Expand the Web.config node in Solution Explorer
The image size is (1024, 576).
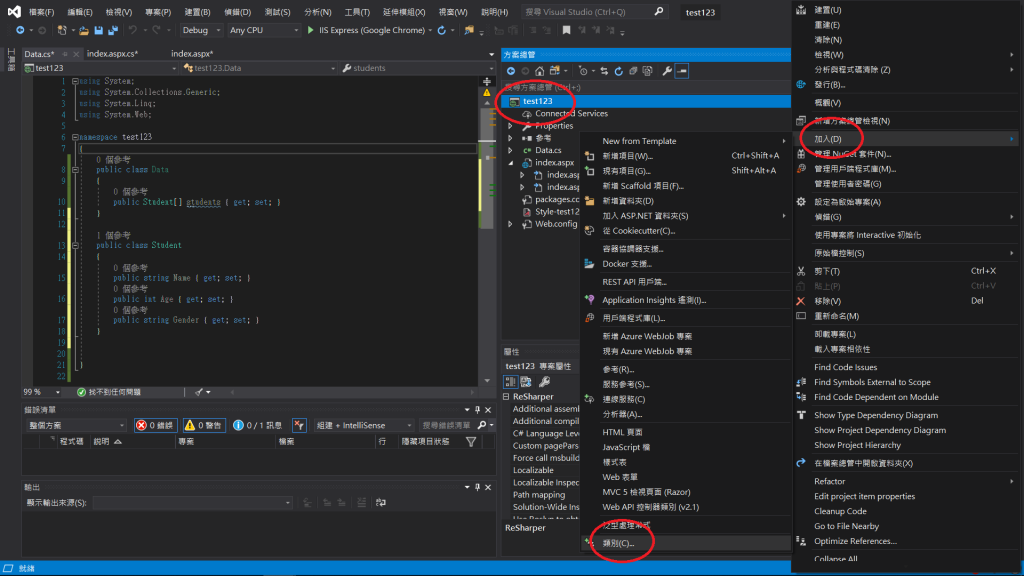[x=511, y=224]
